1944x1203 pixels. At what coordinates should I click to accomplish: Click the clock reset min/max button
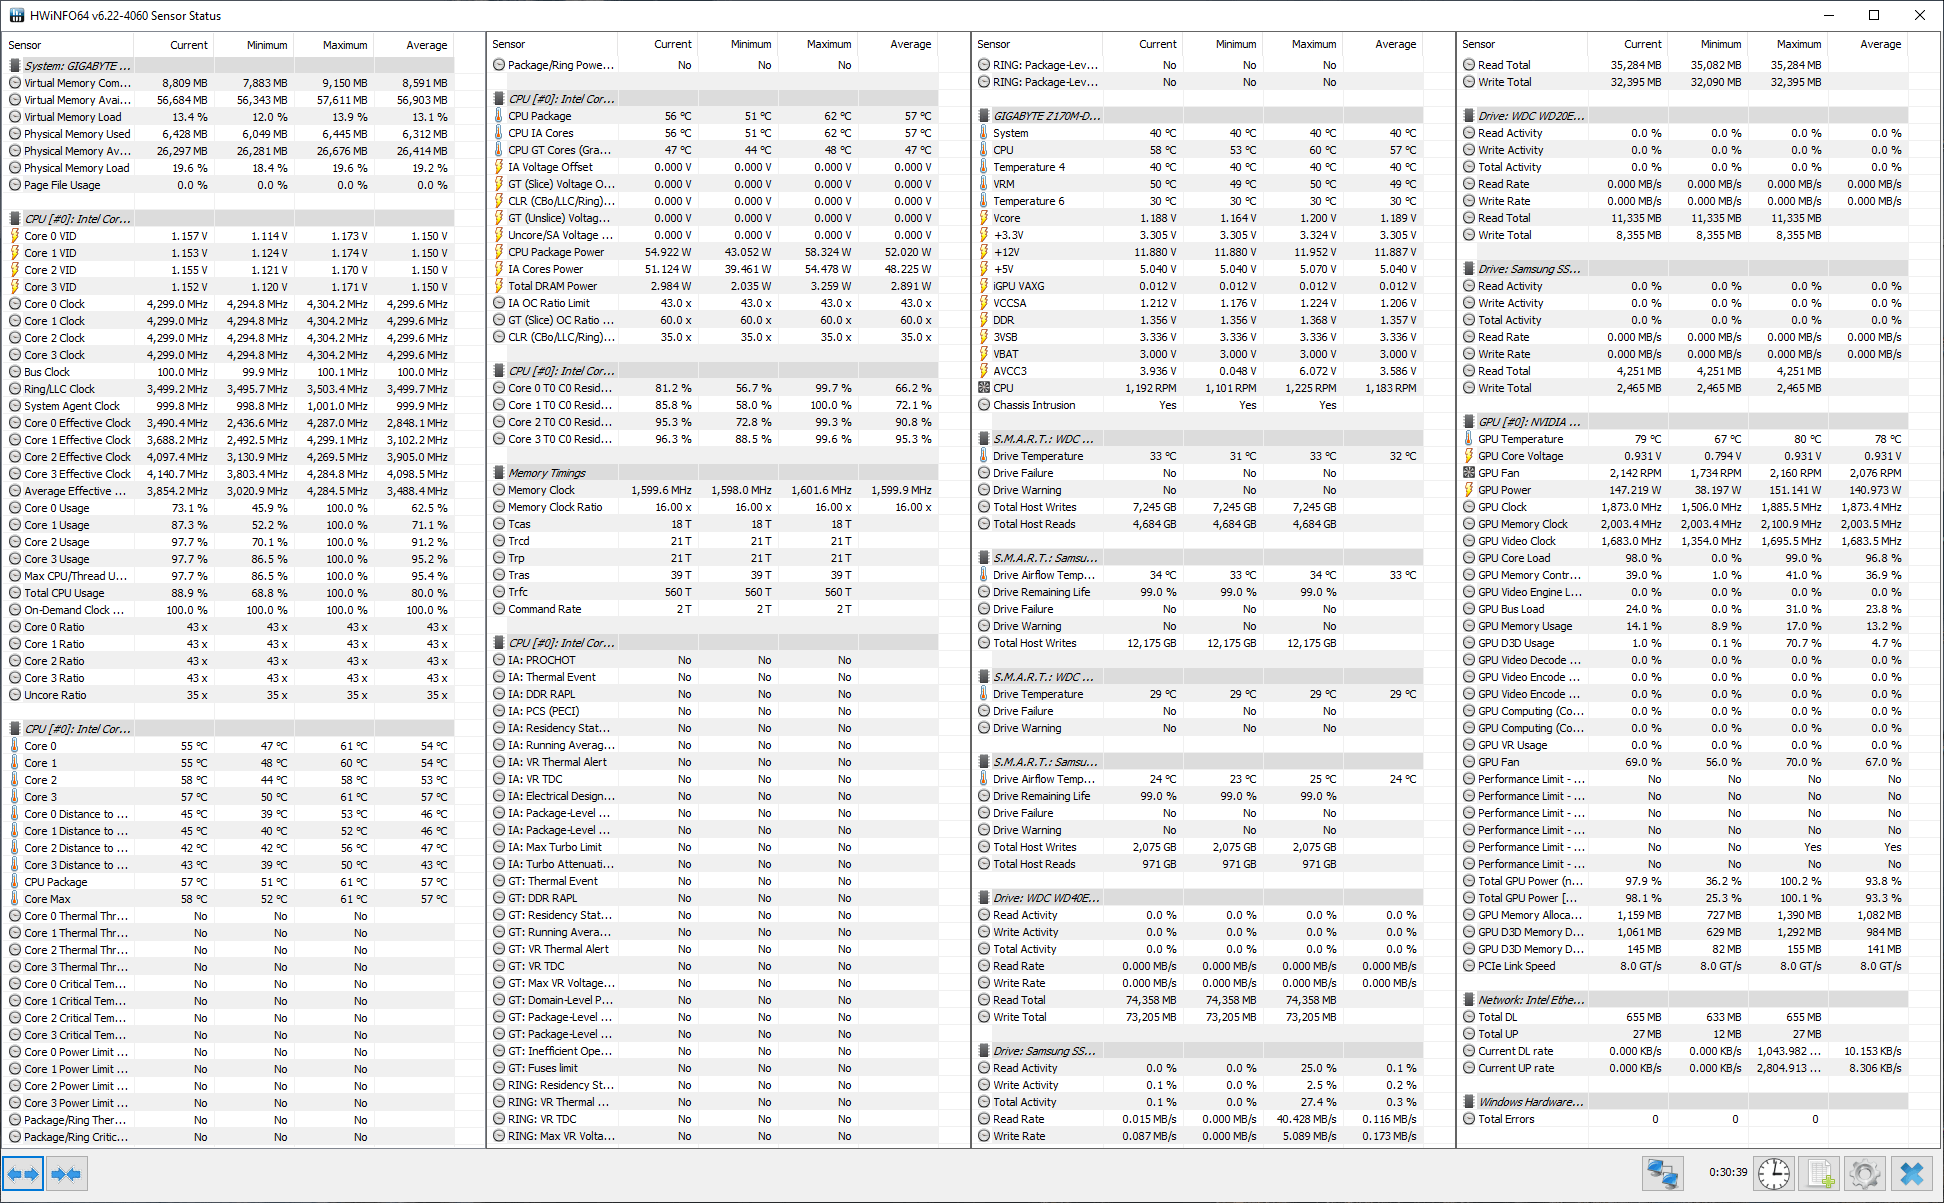point(1774,1173)
